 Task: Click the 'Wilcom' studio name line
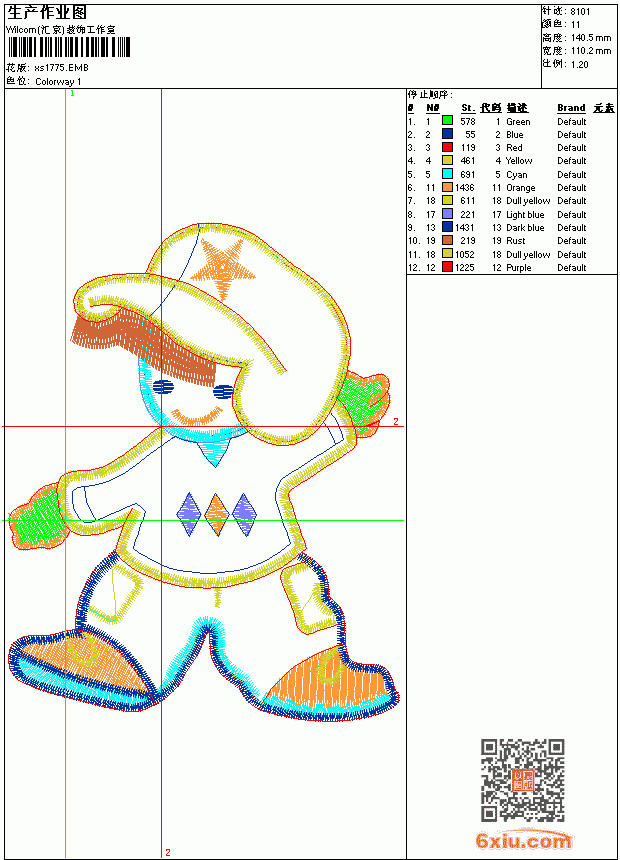[x=60, y=30]
